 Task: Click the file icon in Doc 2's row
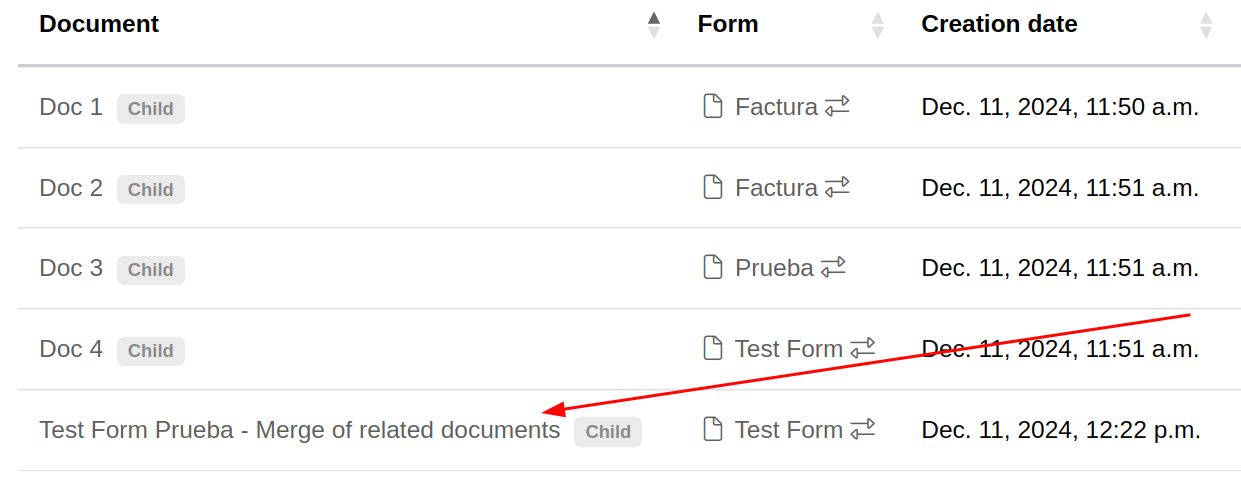(x=713, y=187)
